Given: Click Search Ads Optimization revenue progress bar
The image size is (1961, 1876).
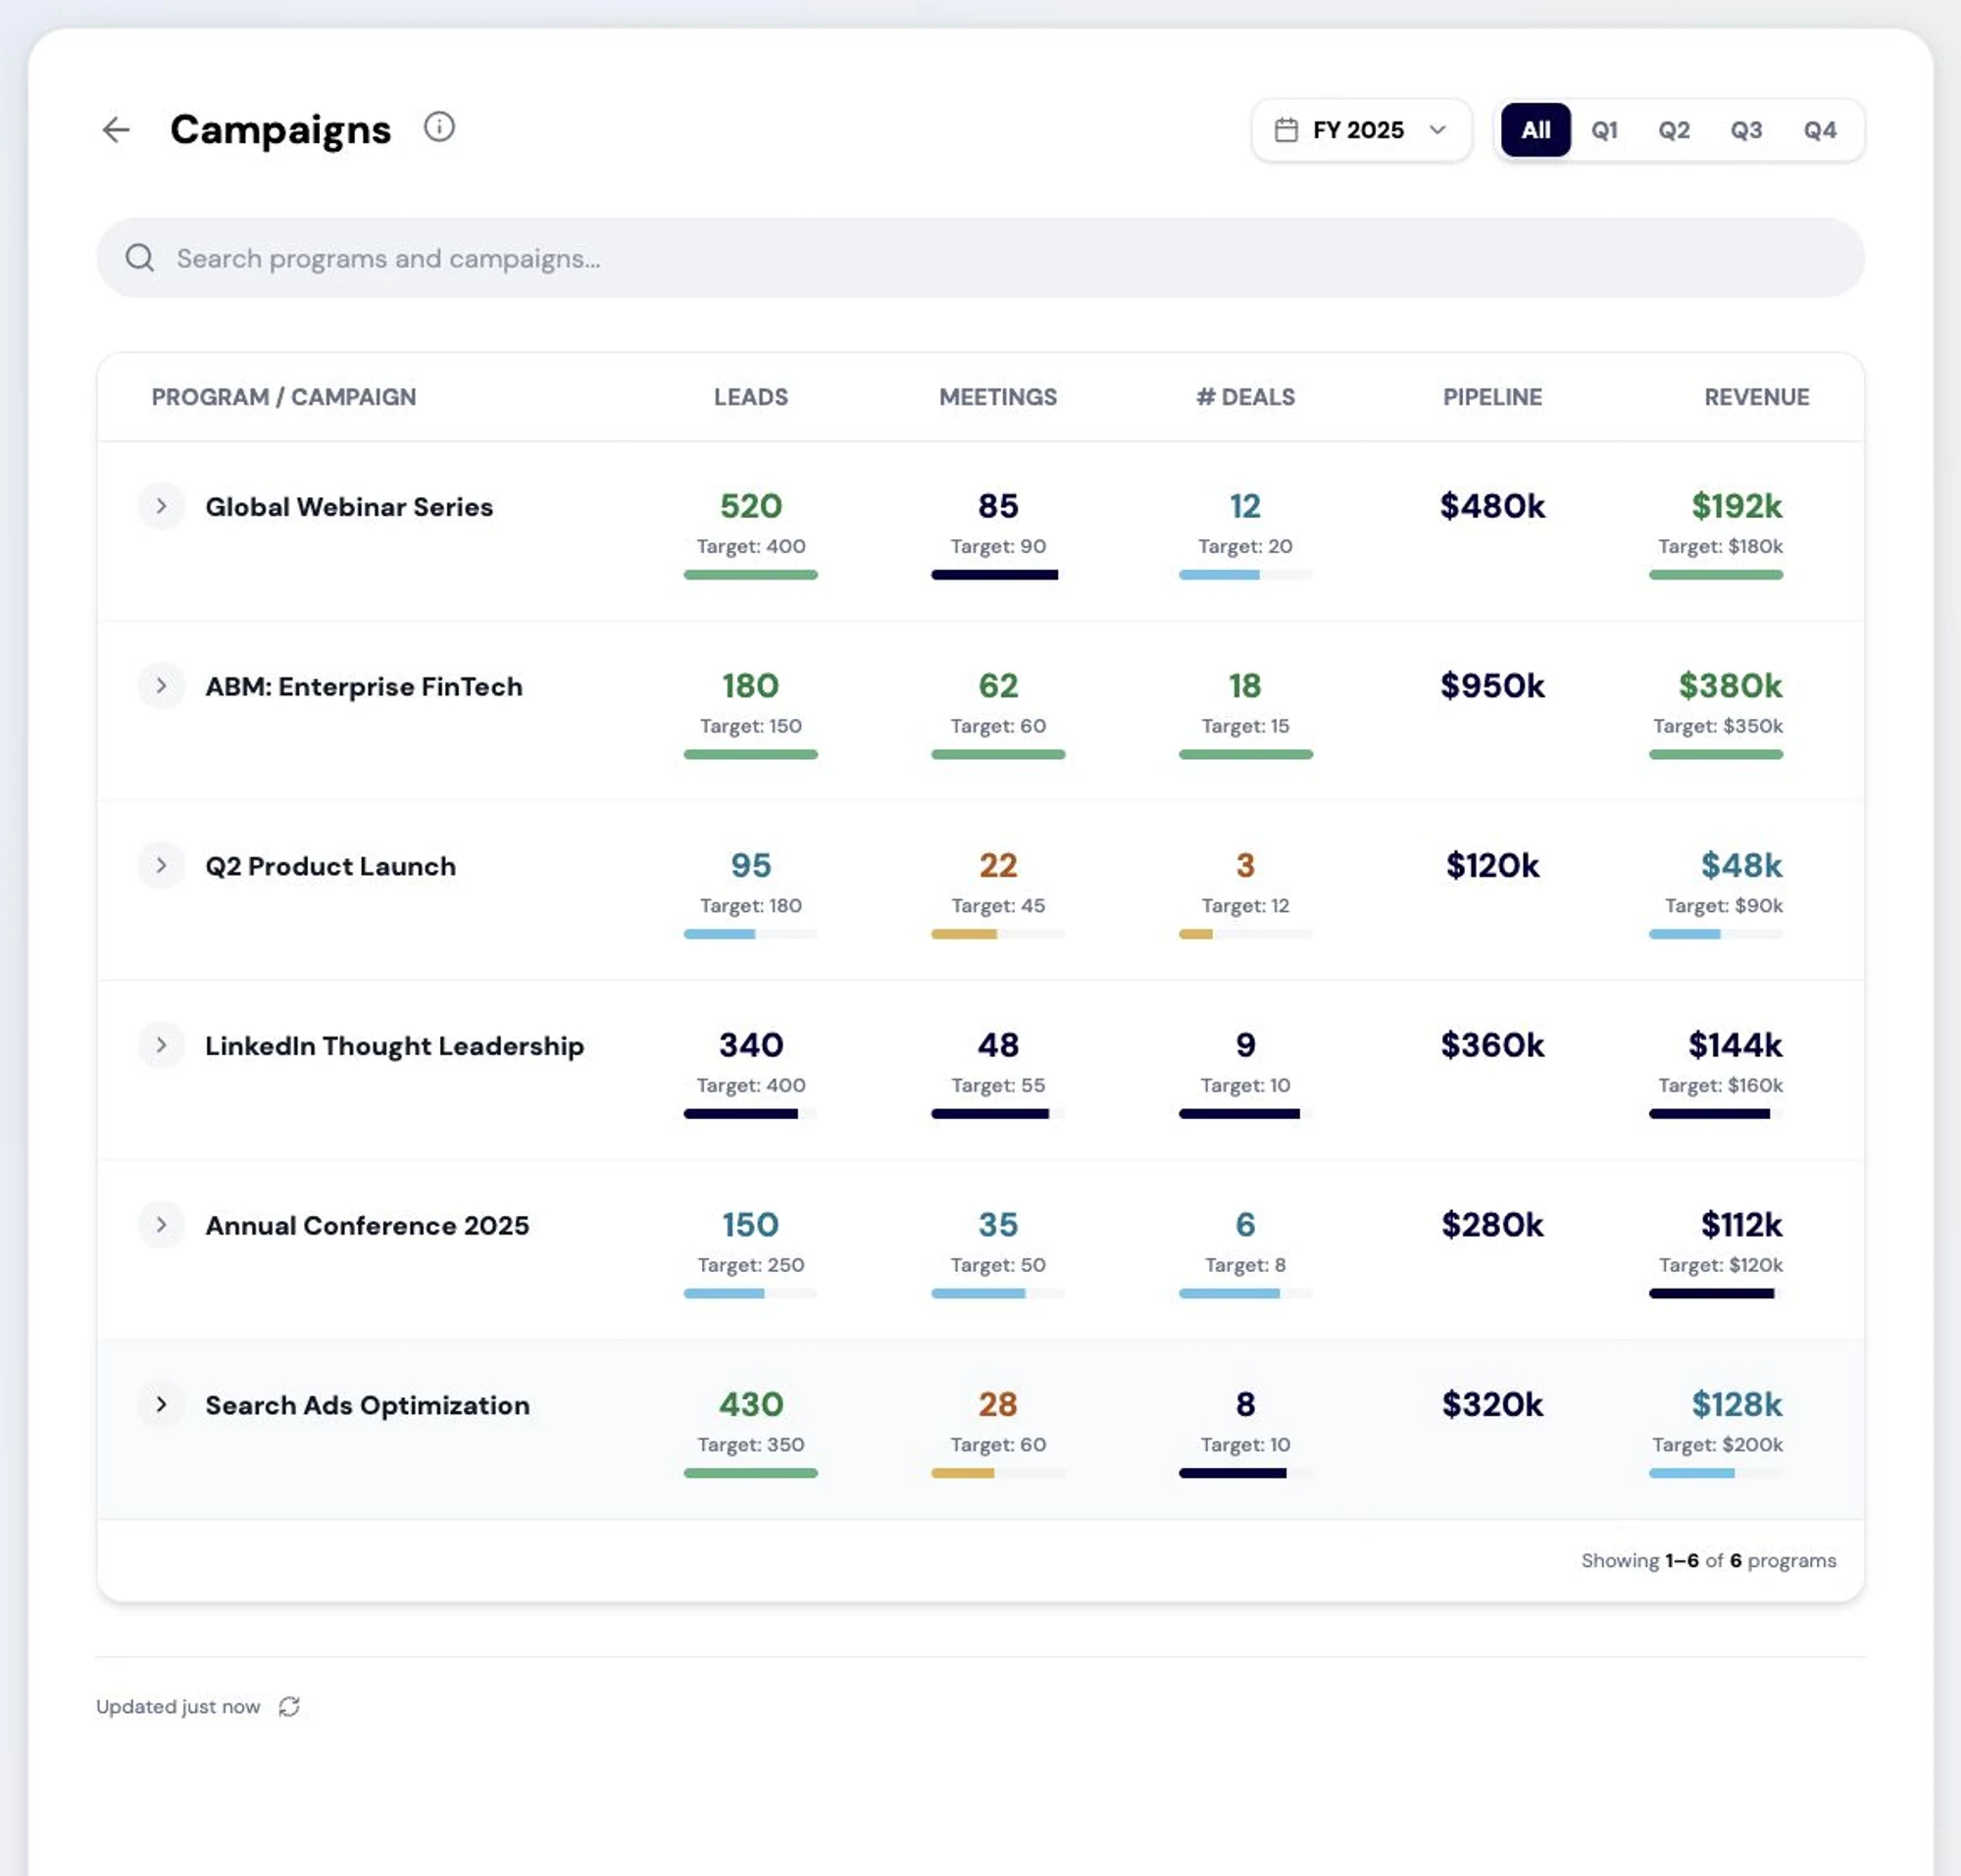Looking at the screenshot, I should click(1715, 1473).
